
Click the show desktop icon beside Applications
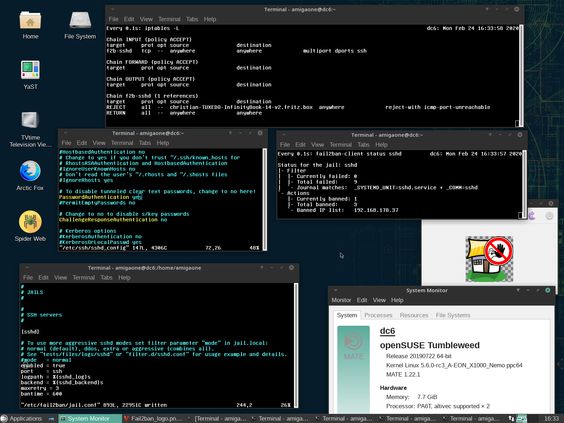point(51,419)
